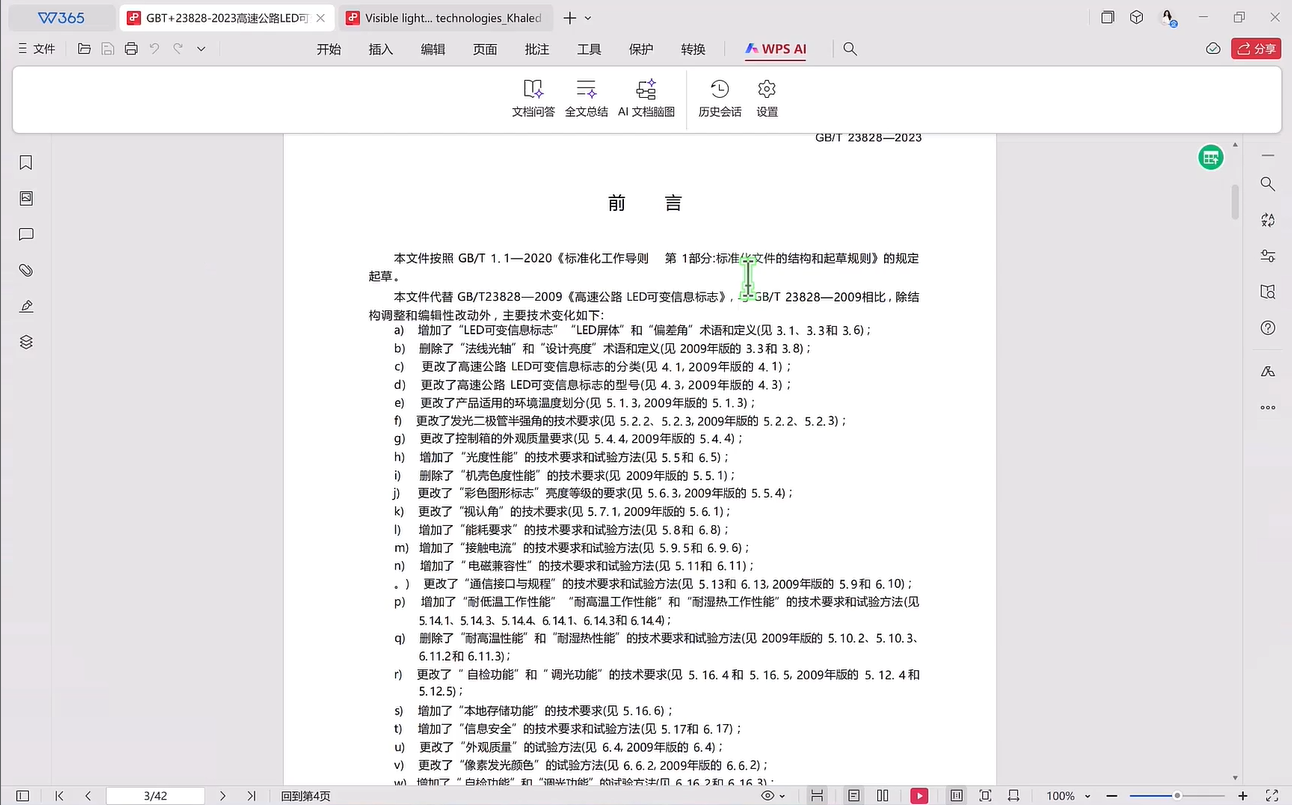Viewport: 1292px width, 805px height.
Task: Open the layers panel in left sidebar
Action: click(26, 342)
